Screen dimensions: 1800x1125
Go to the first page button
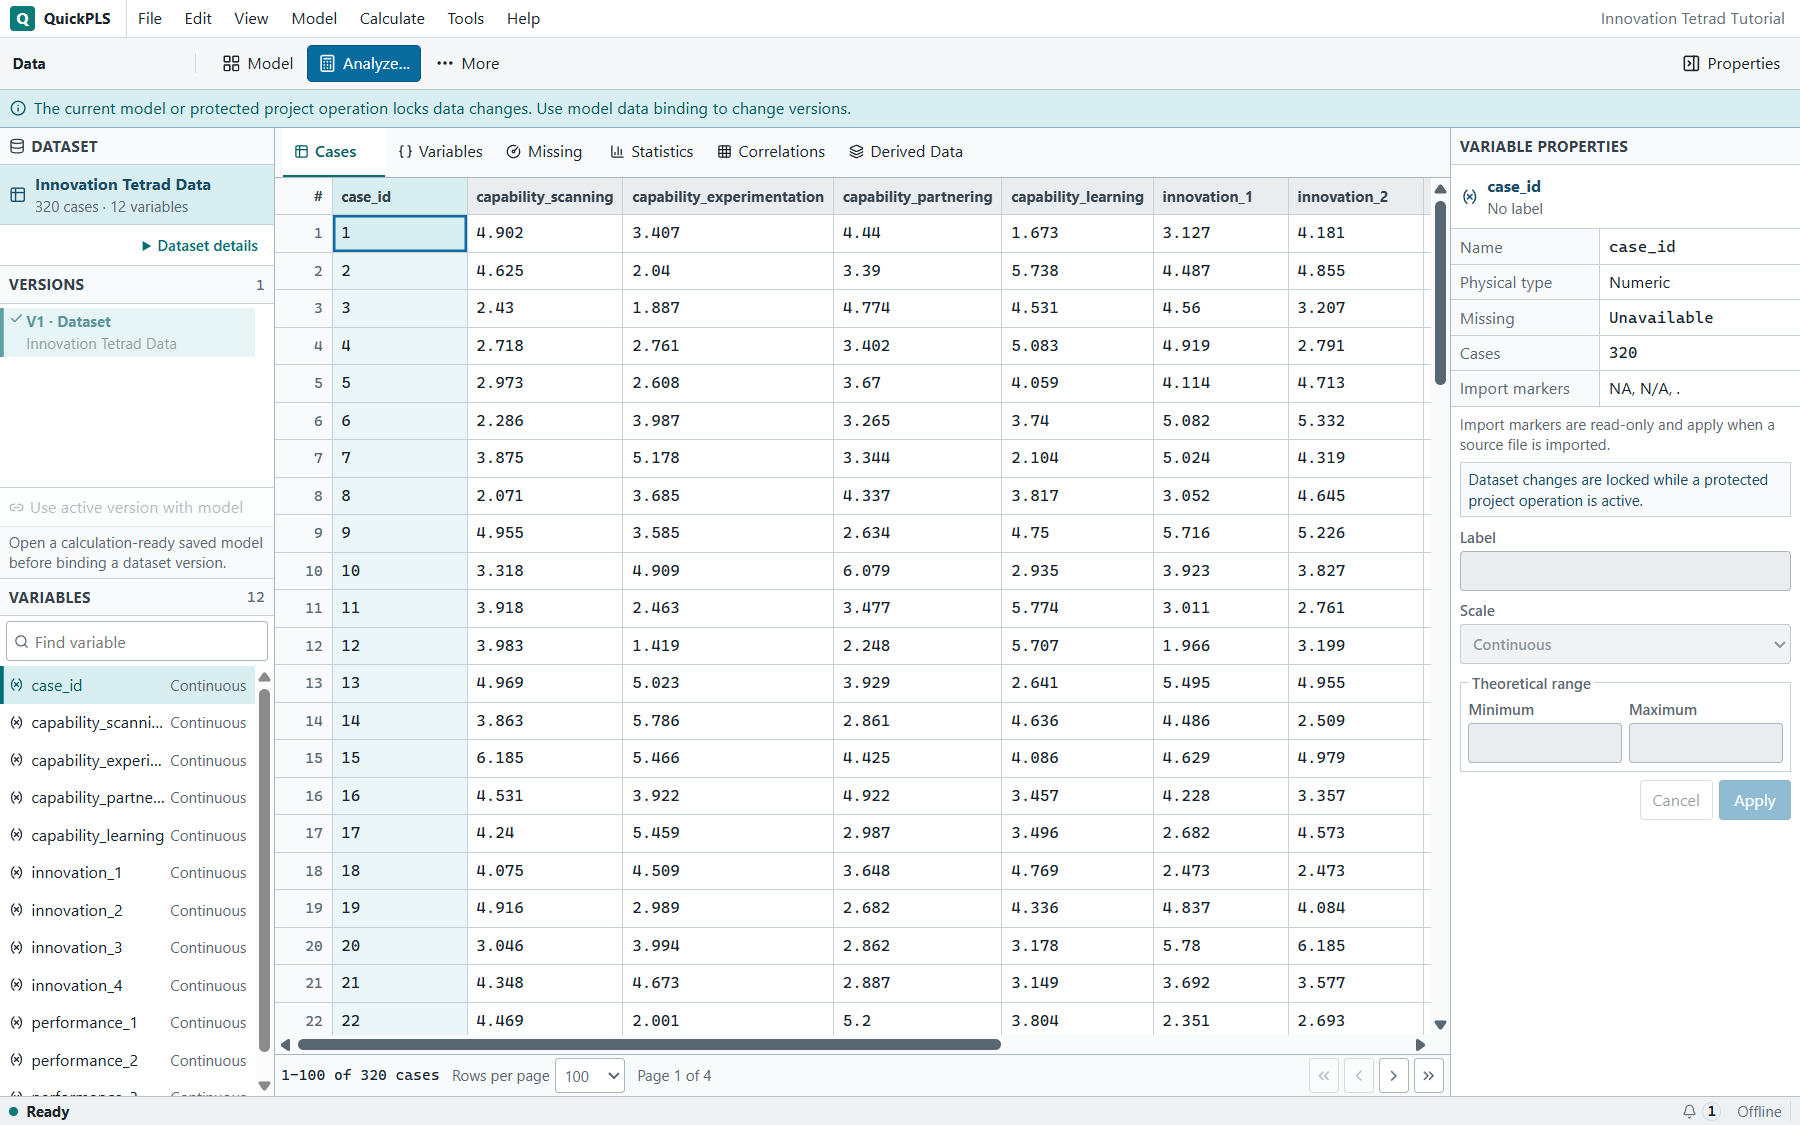1324,1076
